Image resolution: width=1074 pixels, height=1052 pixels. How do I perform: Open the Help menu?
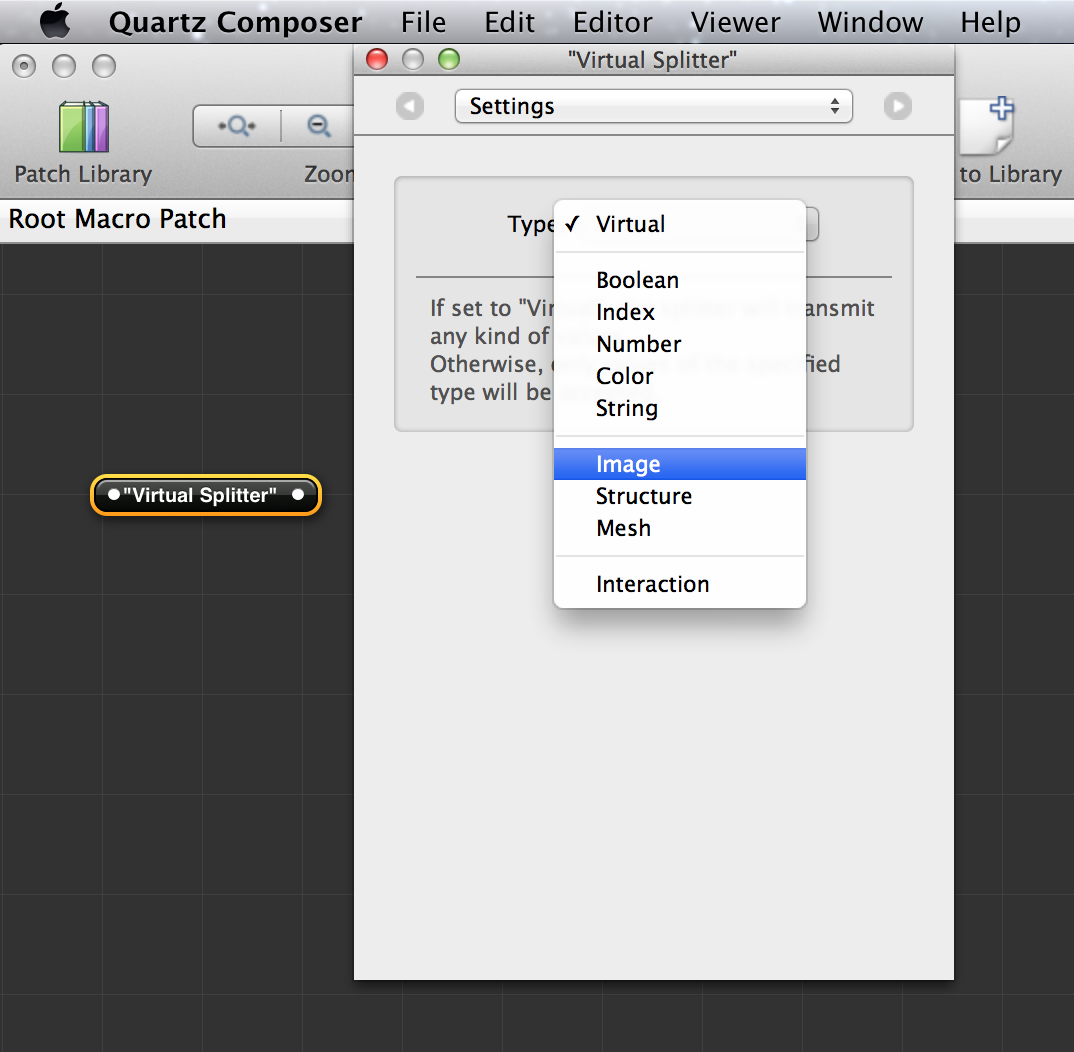click(x=990, y=22)
